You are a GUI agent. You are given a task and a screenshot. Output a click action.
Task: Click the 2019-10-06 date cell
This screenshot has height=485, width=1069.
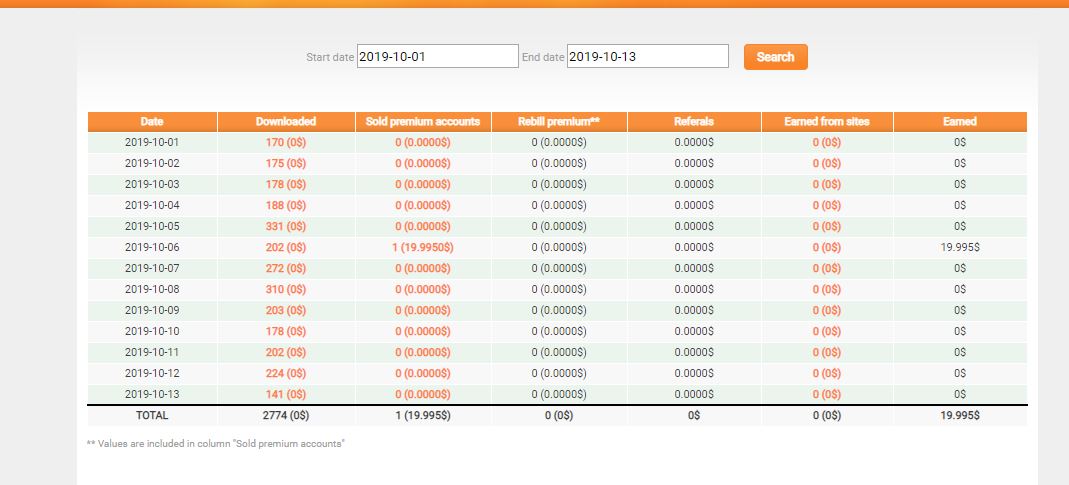click(152, 248)
